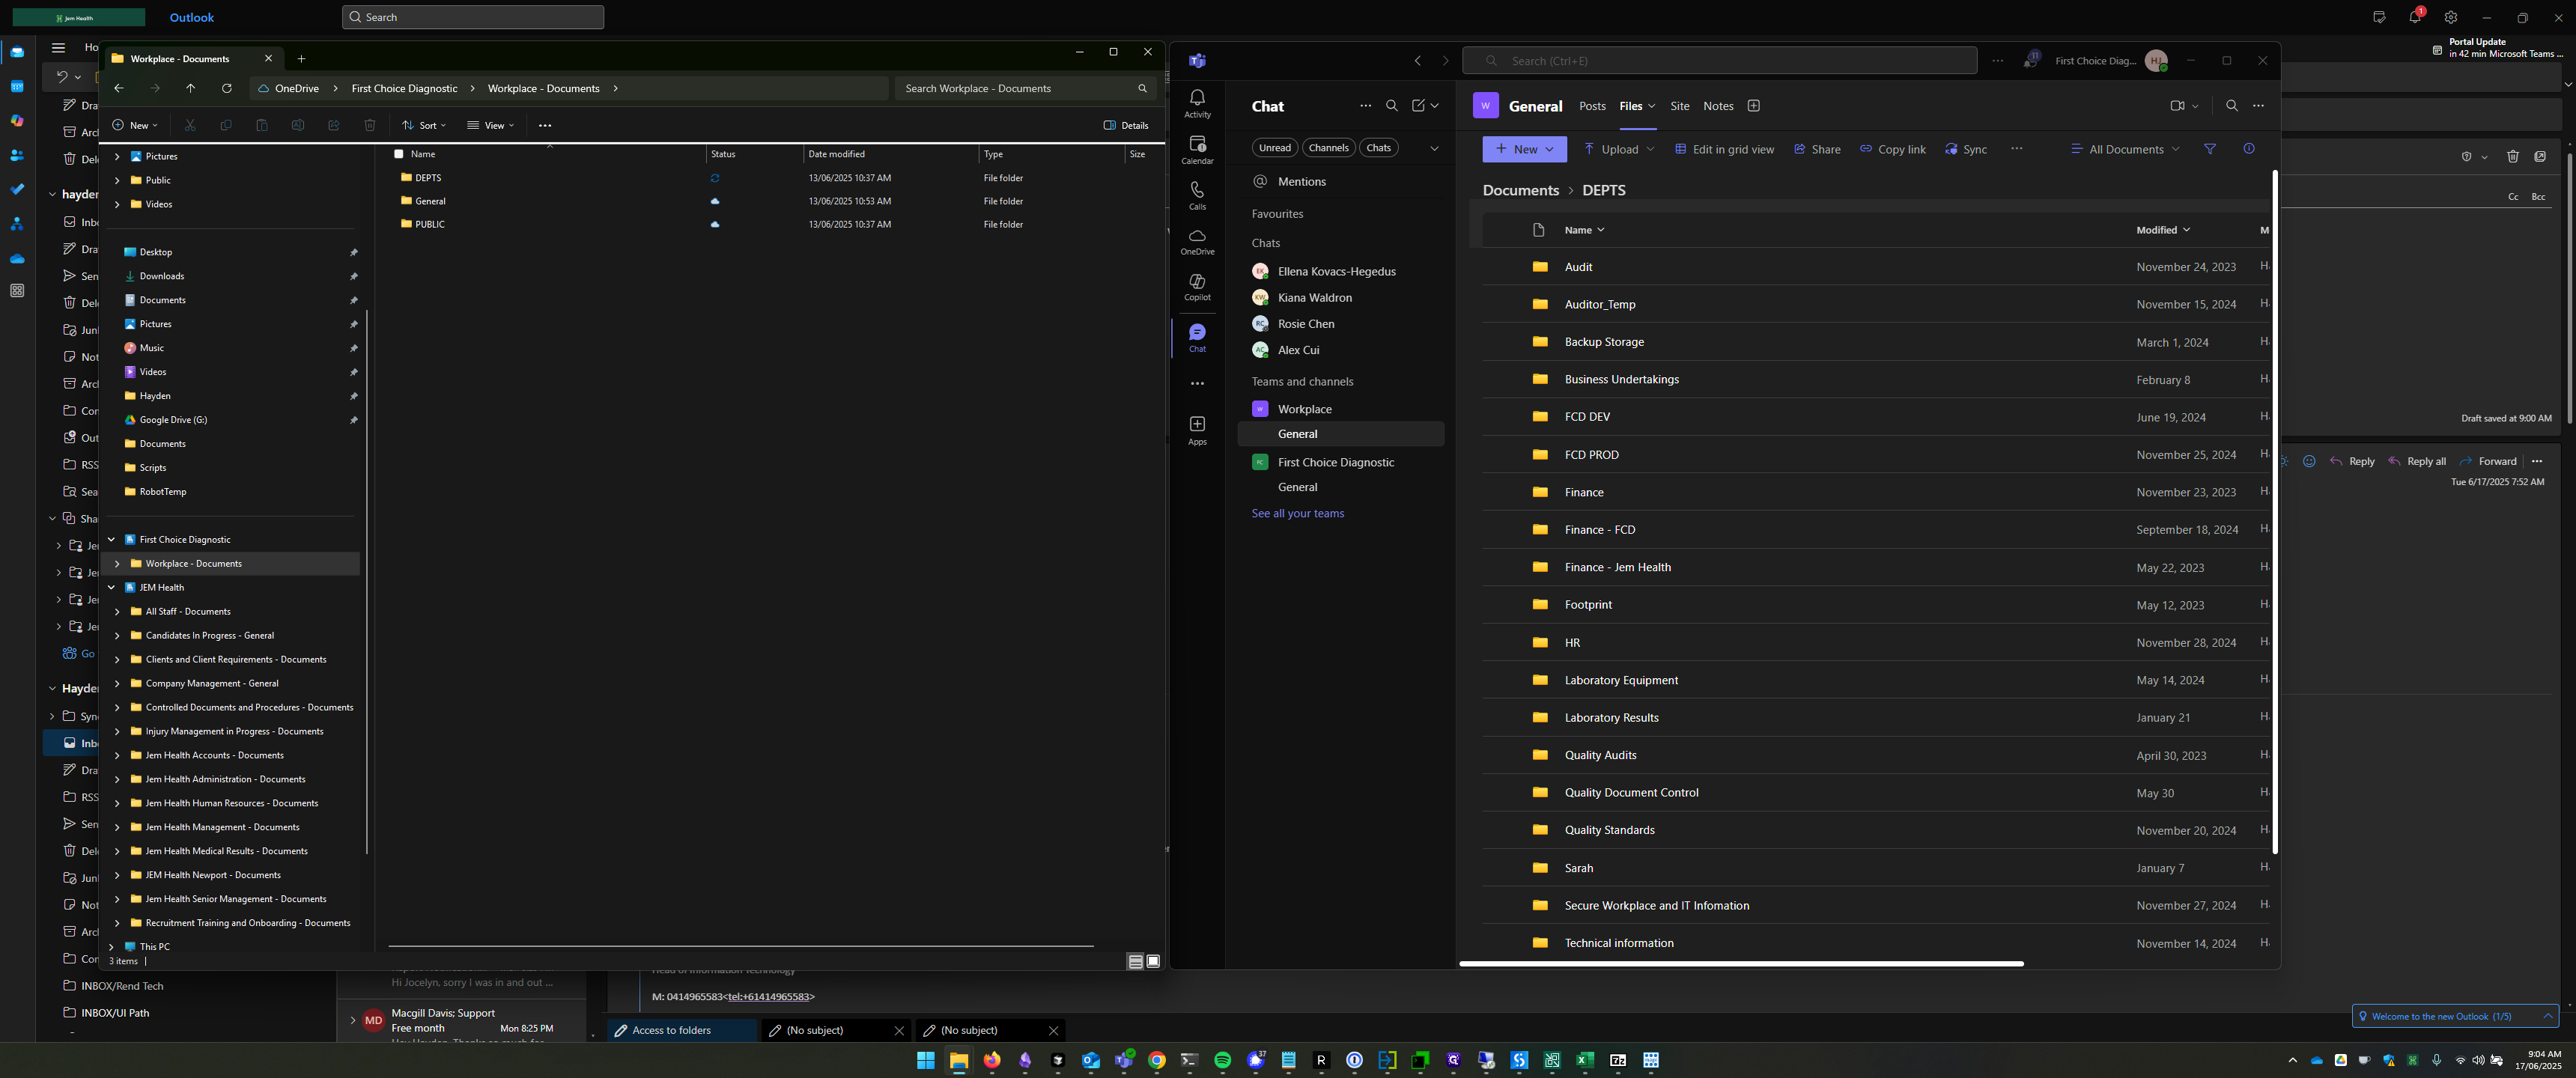Click Reply all in Outlook message

pos(2416,461)
